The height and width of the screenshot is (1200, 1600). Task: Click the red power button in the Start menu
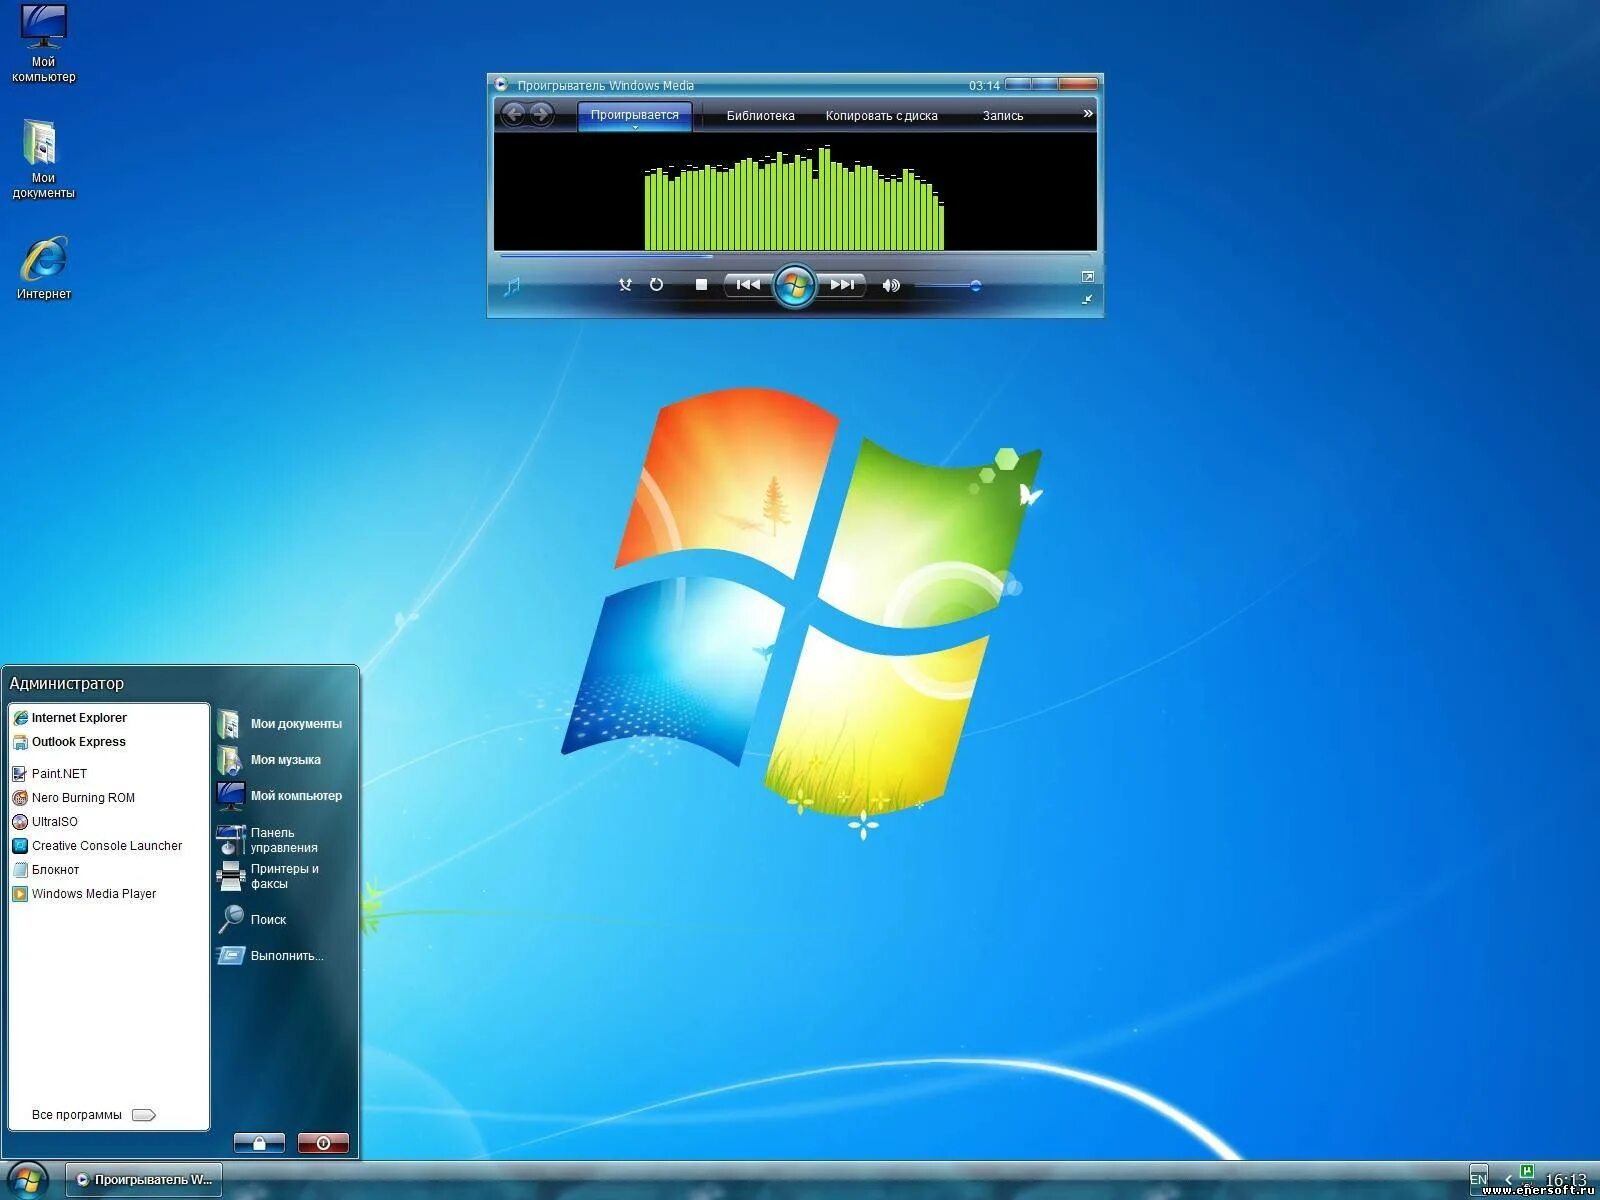[x=323, y=1143]
